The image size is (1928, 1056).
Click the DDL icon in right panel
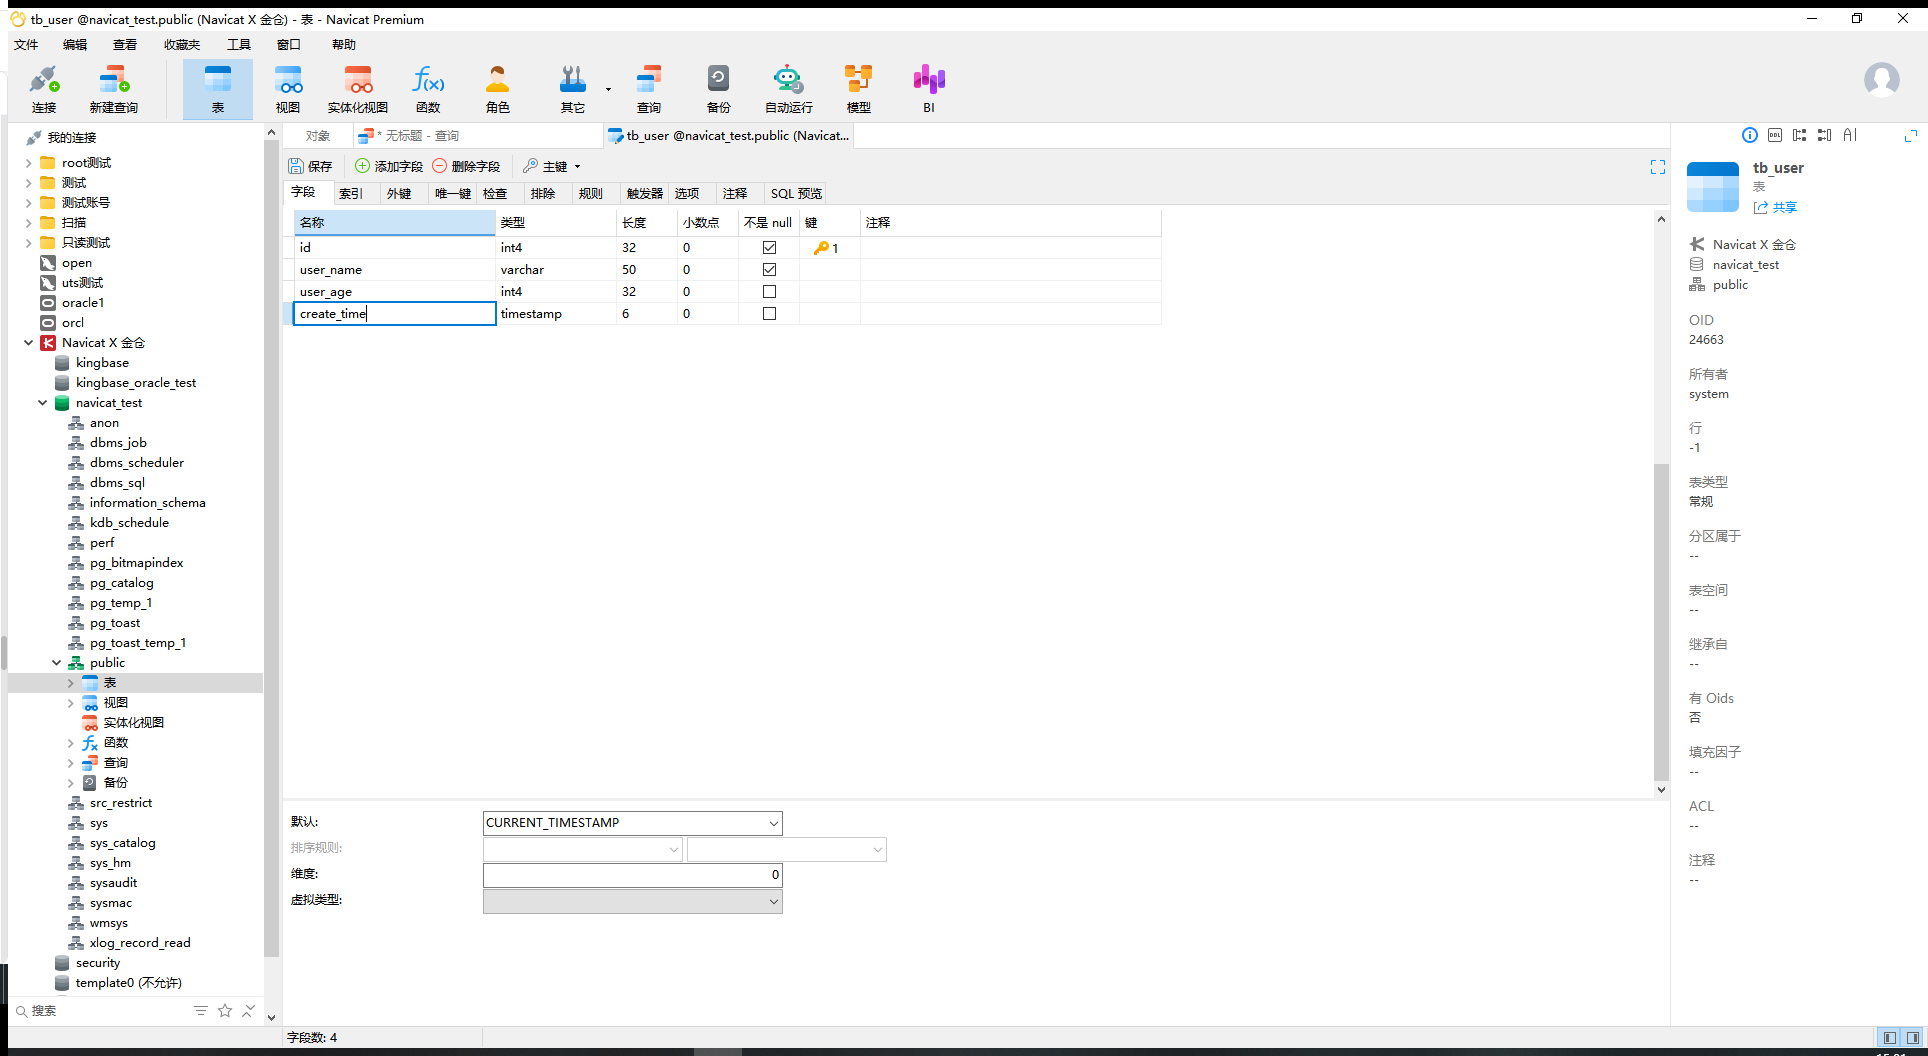[1775, 136]
